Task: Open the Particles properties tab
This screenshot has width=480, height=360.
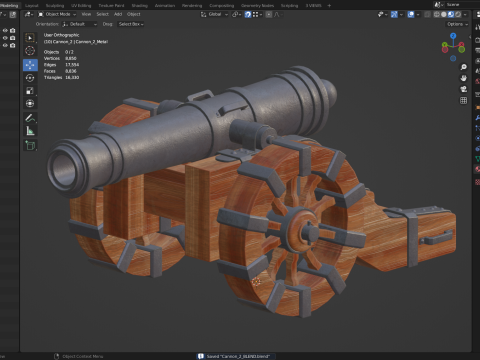Action: [x=477, y=128]
